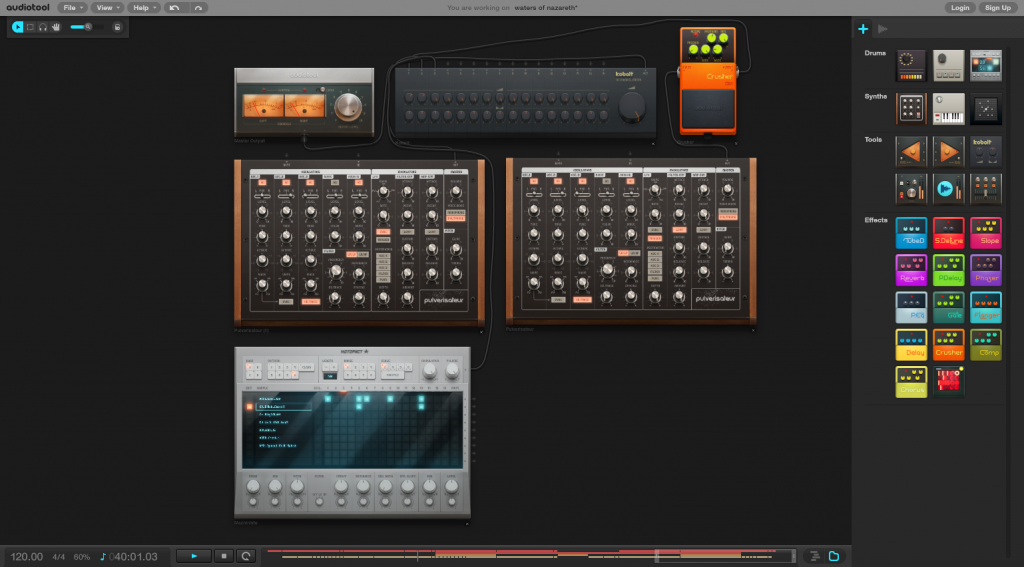Add the TubeD effect pedal
This screenshot has width=1024, height=567.
(x=911, y=233)
